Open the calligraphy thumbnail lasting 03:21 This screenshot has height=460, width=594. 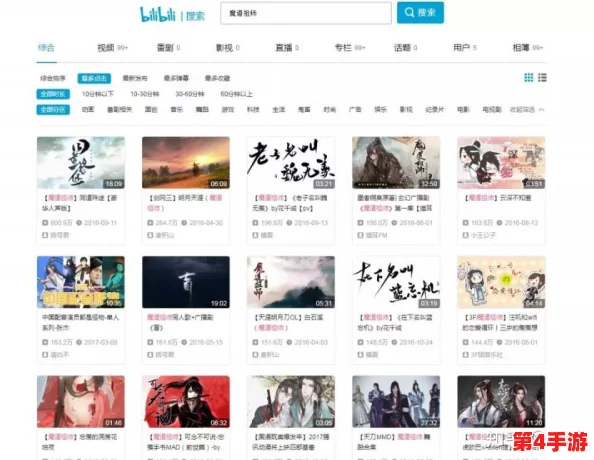tap(291, 163)
